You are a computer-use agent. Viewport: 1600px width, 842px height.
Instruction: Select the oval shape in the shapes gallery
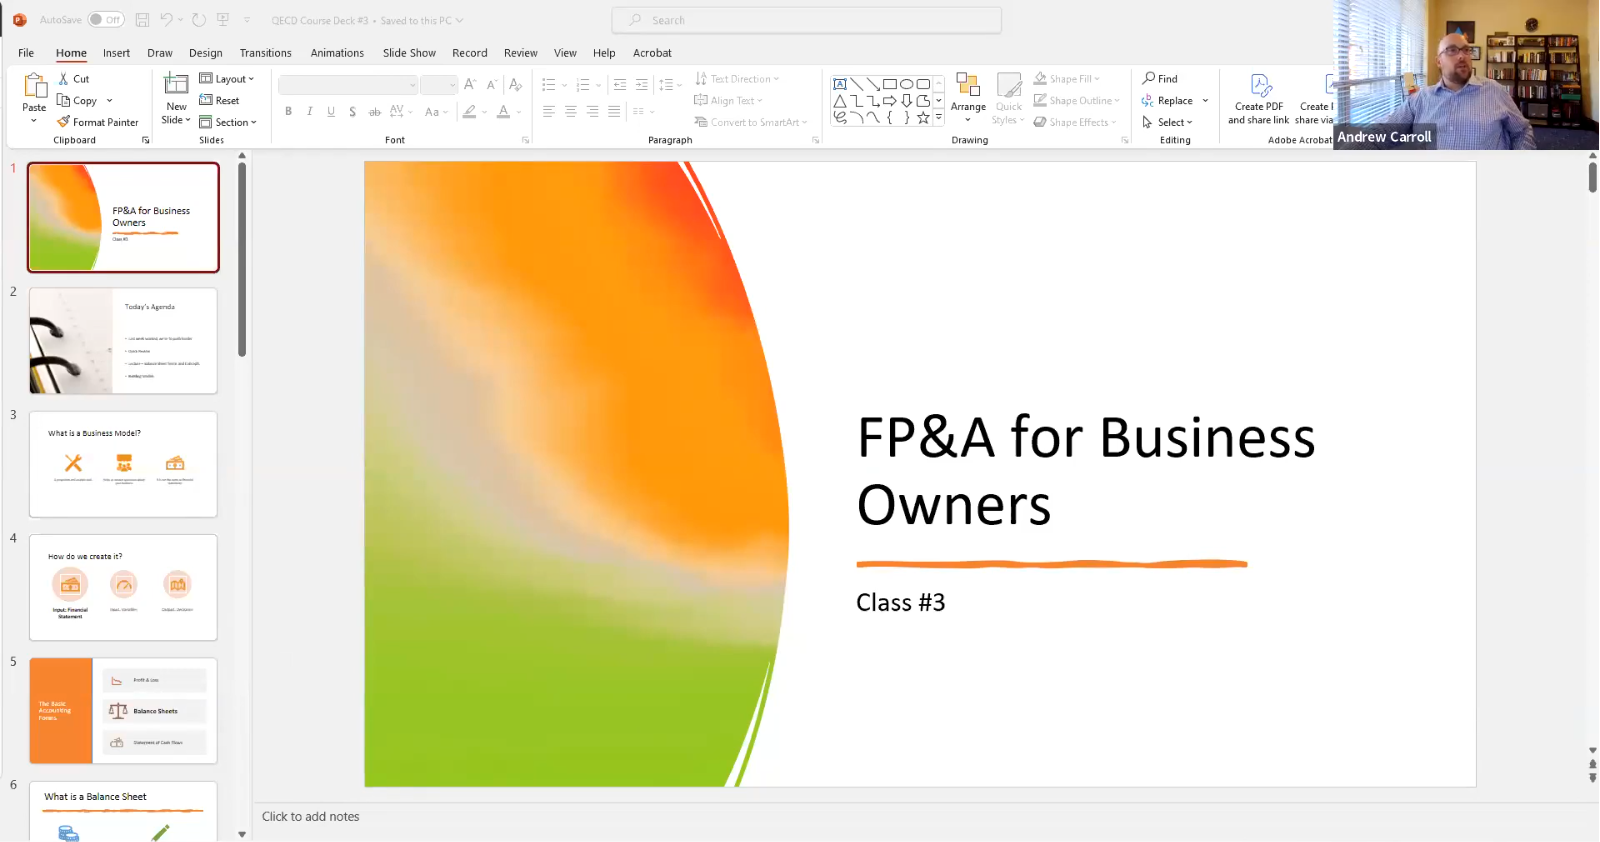click(x=906, y=84)
